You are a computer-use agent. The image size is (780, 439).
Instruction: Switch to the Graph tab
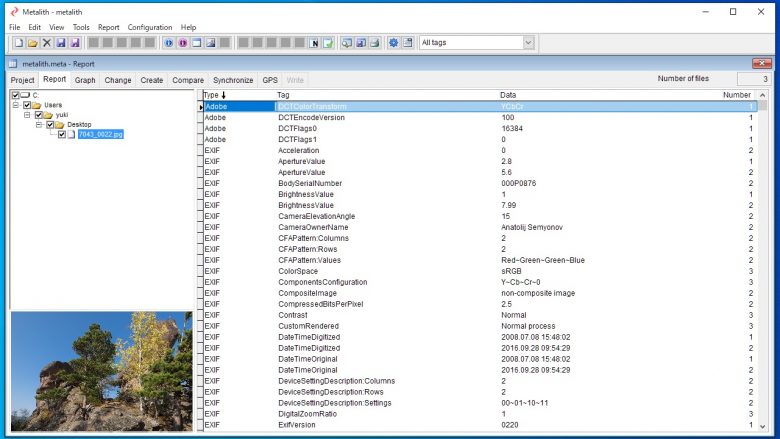85,80
